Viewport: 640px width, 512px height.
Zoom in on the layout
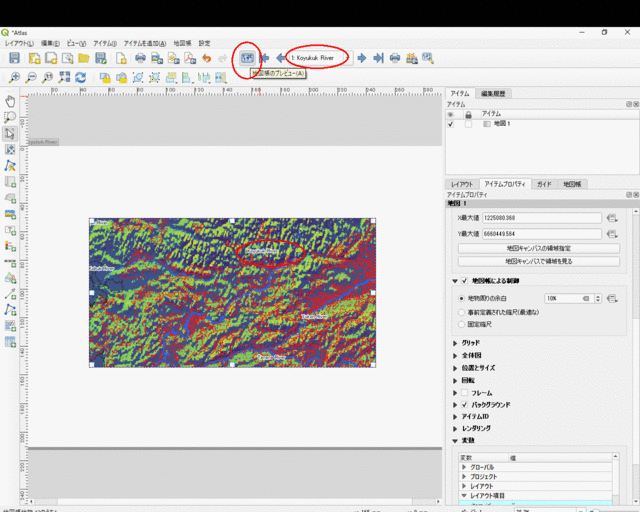tap(14, 77)
